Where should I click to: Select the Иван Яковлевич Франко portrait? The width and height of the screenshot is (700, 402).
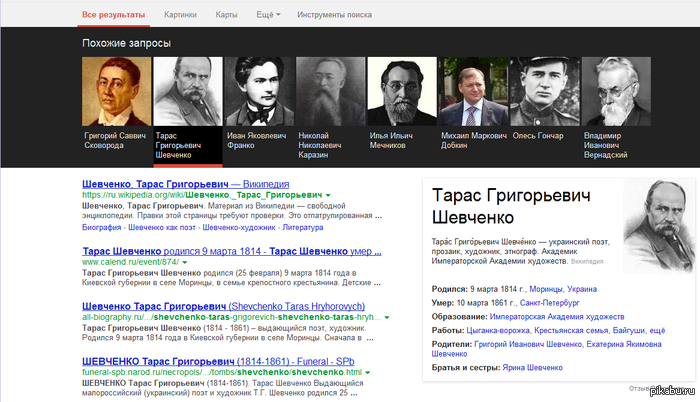(x=259, y=91)
